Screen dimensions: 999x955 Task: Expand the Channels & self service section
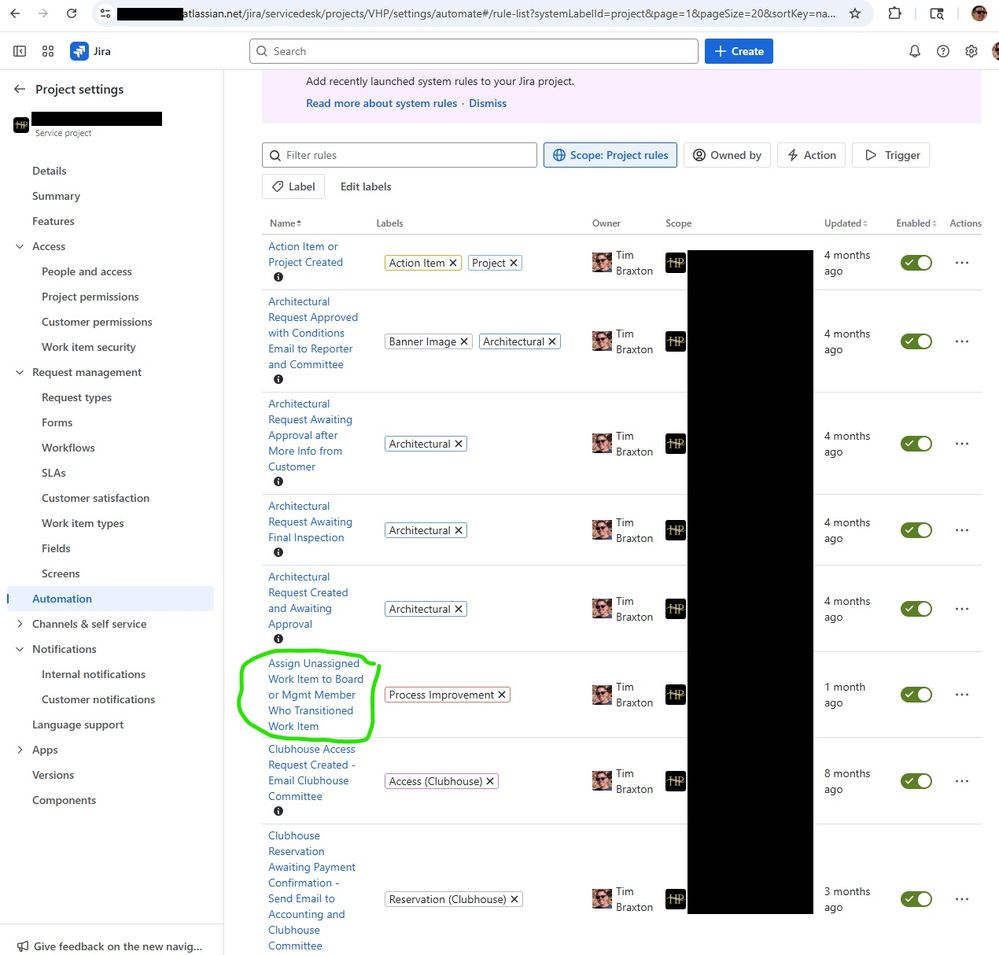coord(20,624)
